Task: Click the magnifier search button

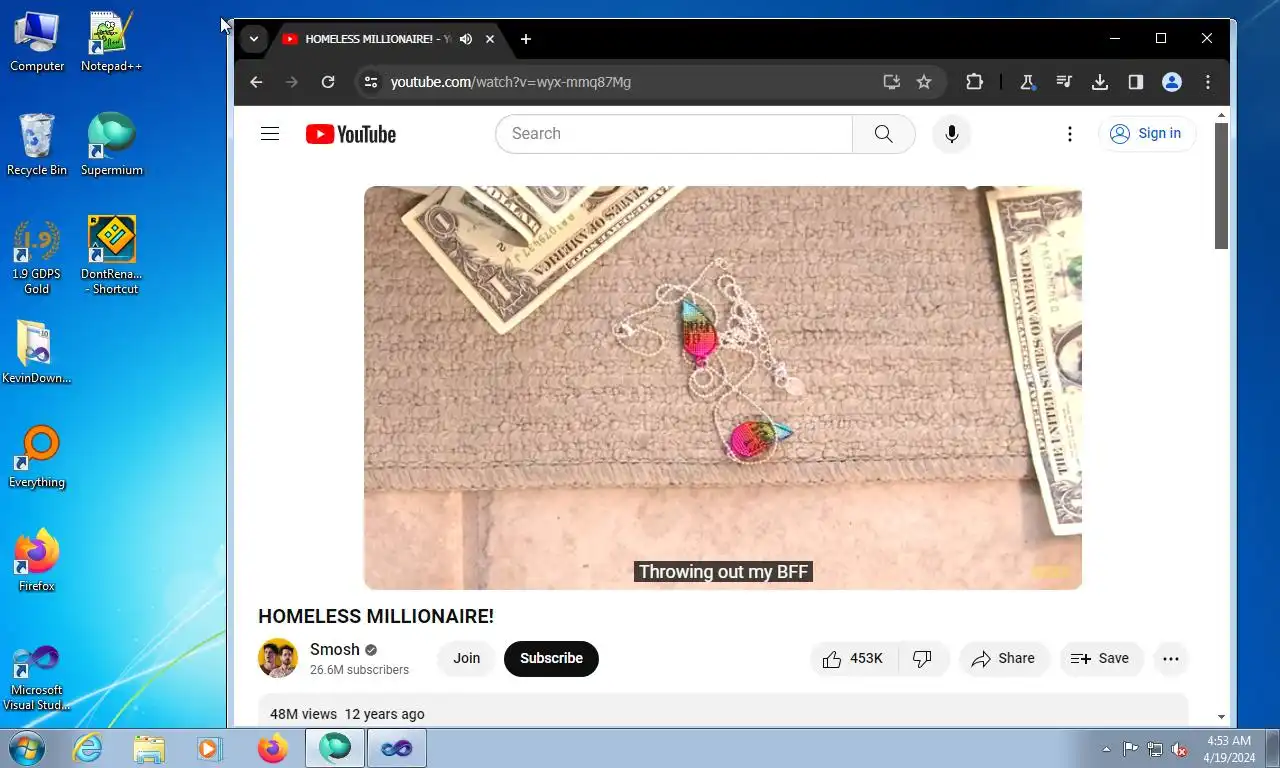Action: click(884, 134)
